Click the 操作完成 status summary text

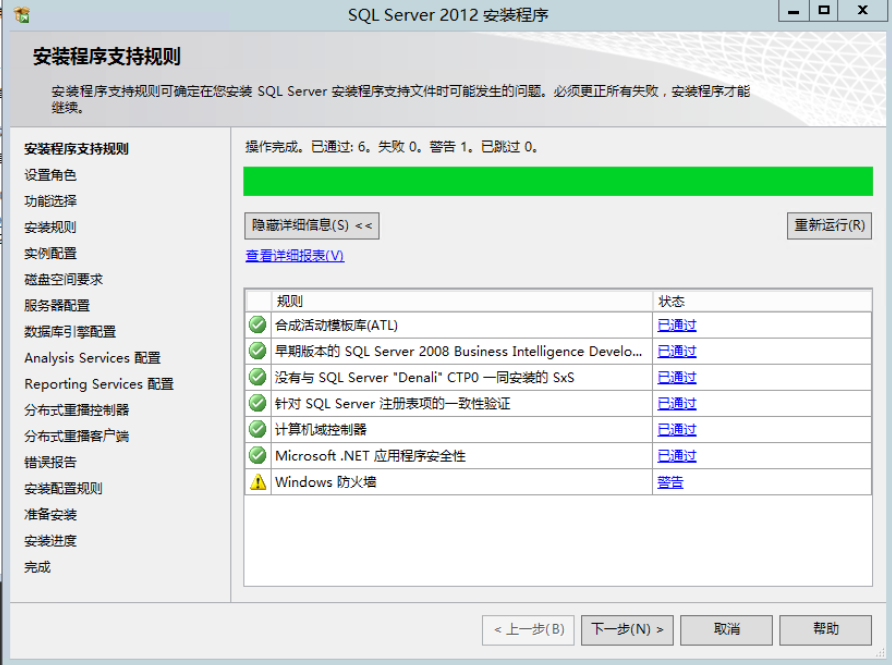coord(391,147)
